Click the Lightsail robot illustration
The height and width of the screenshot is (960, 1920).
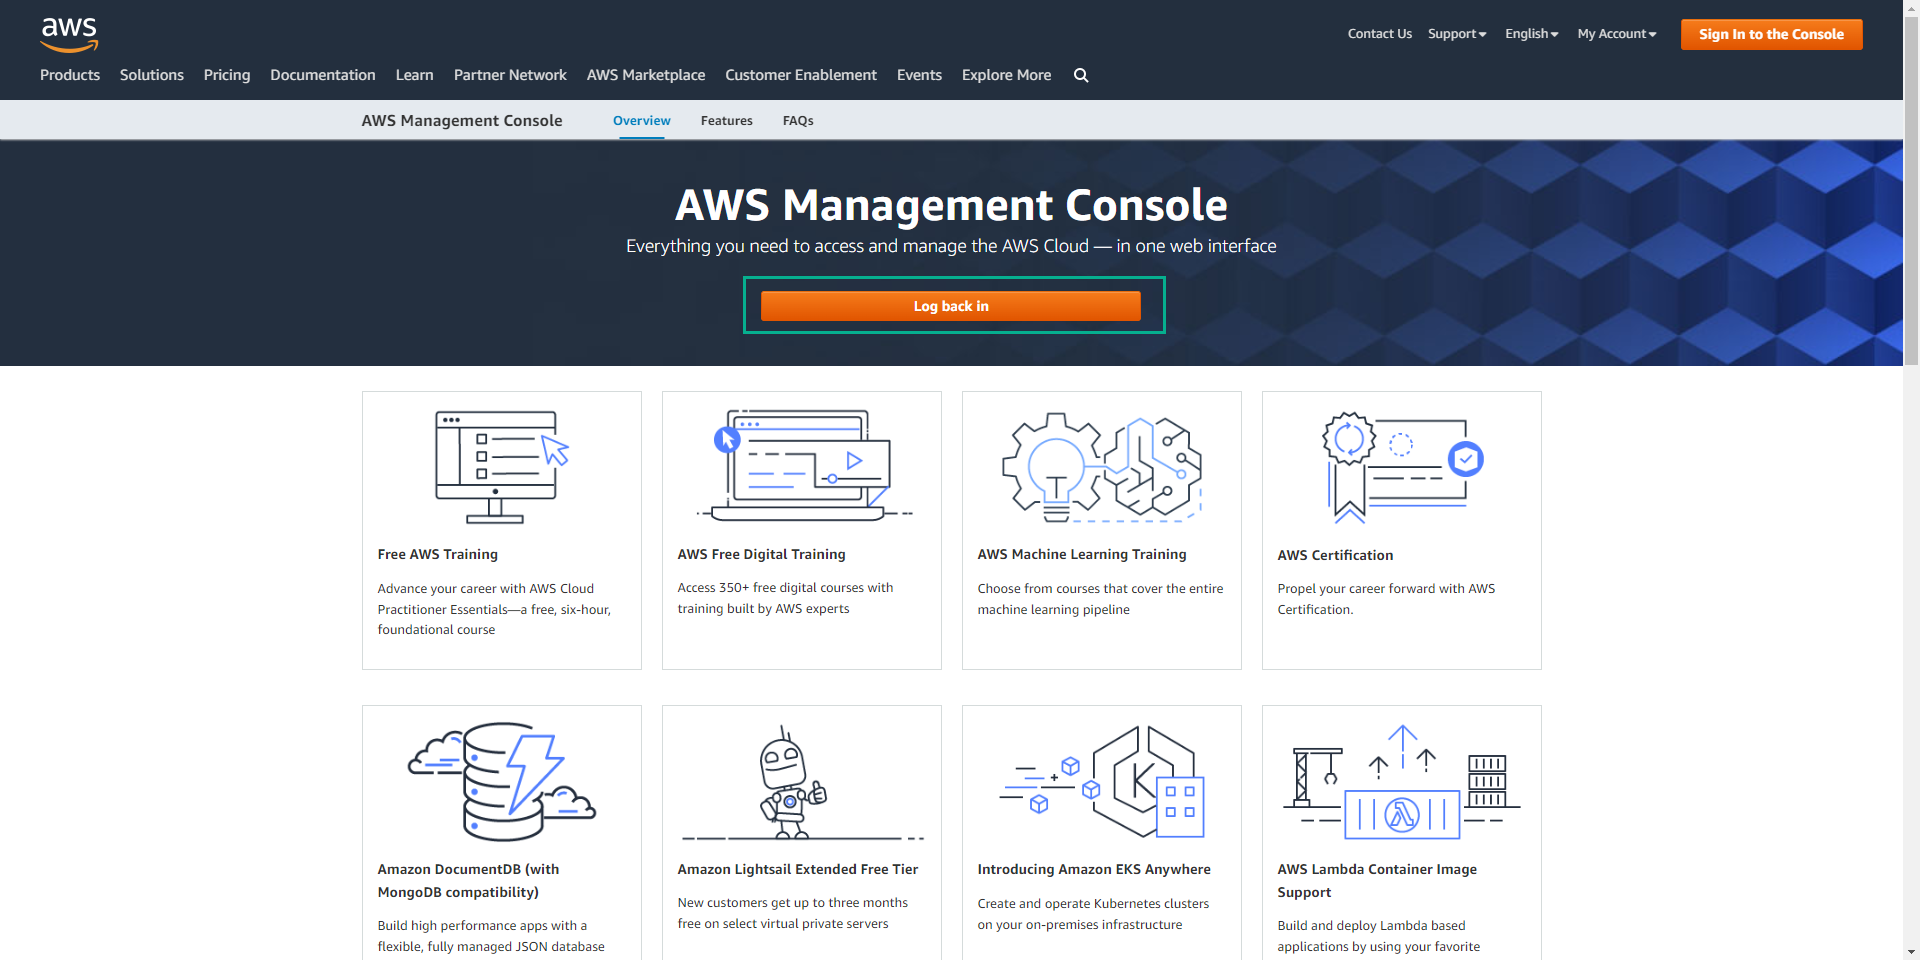[802, 782]
